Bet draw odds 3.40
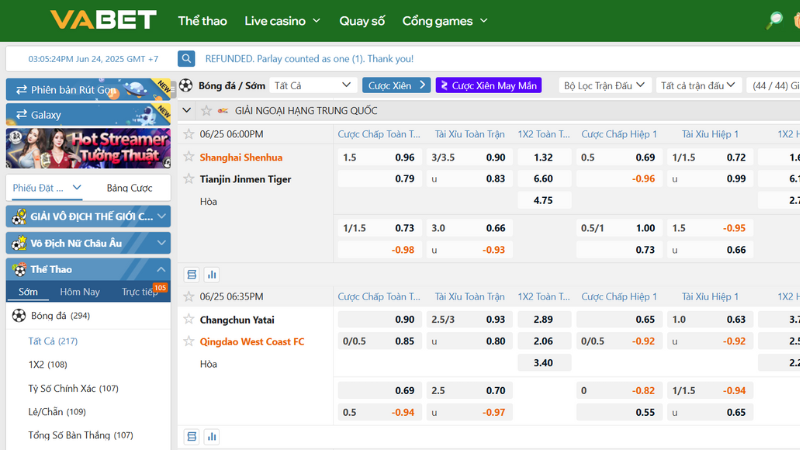Image resolution: width=800 pixels, height=450 pixels. (x=544, y=363)
